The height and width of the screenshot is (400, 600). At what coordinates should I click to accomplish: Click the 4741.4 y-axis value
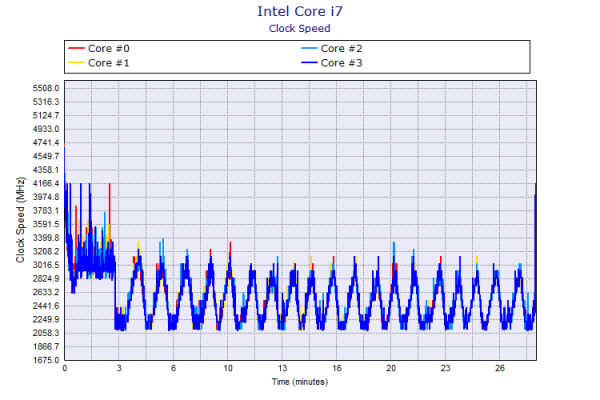46,143
